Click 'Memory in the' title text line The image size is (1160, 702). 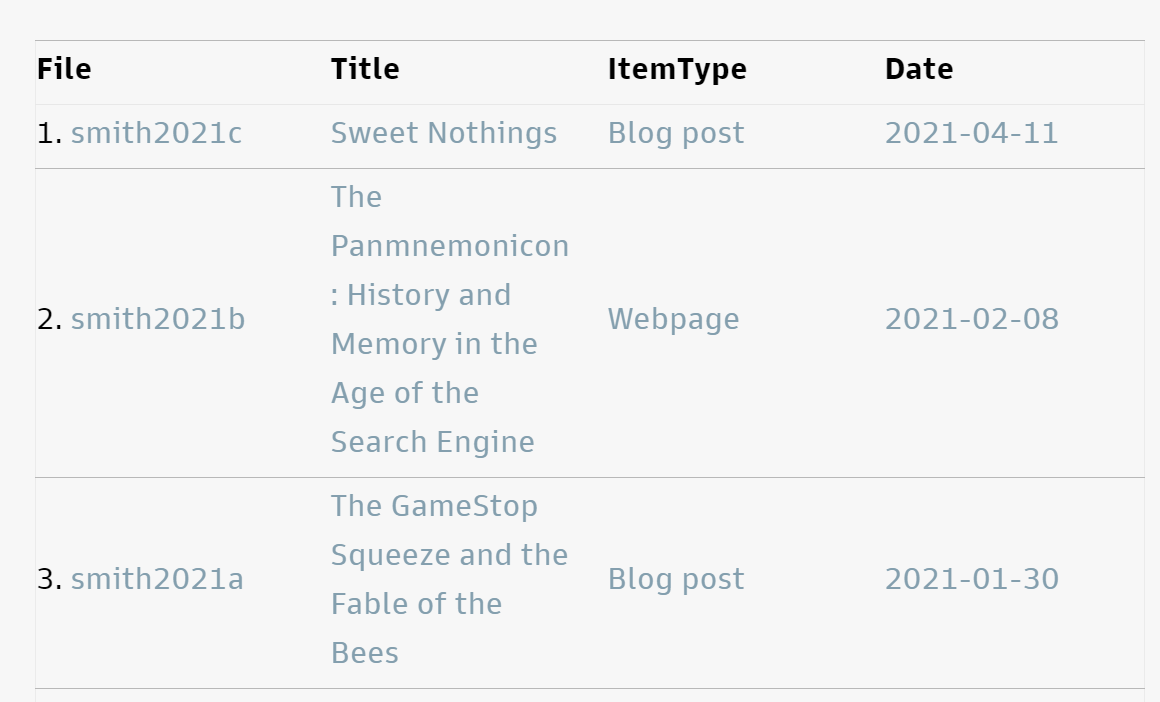point(434,344)
